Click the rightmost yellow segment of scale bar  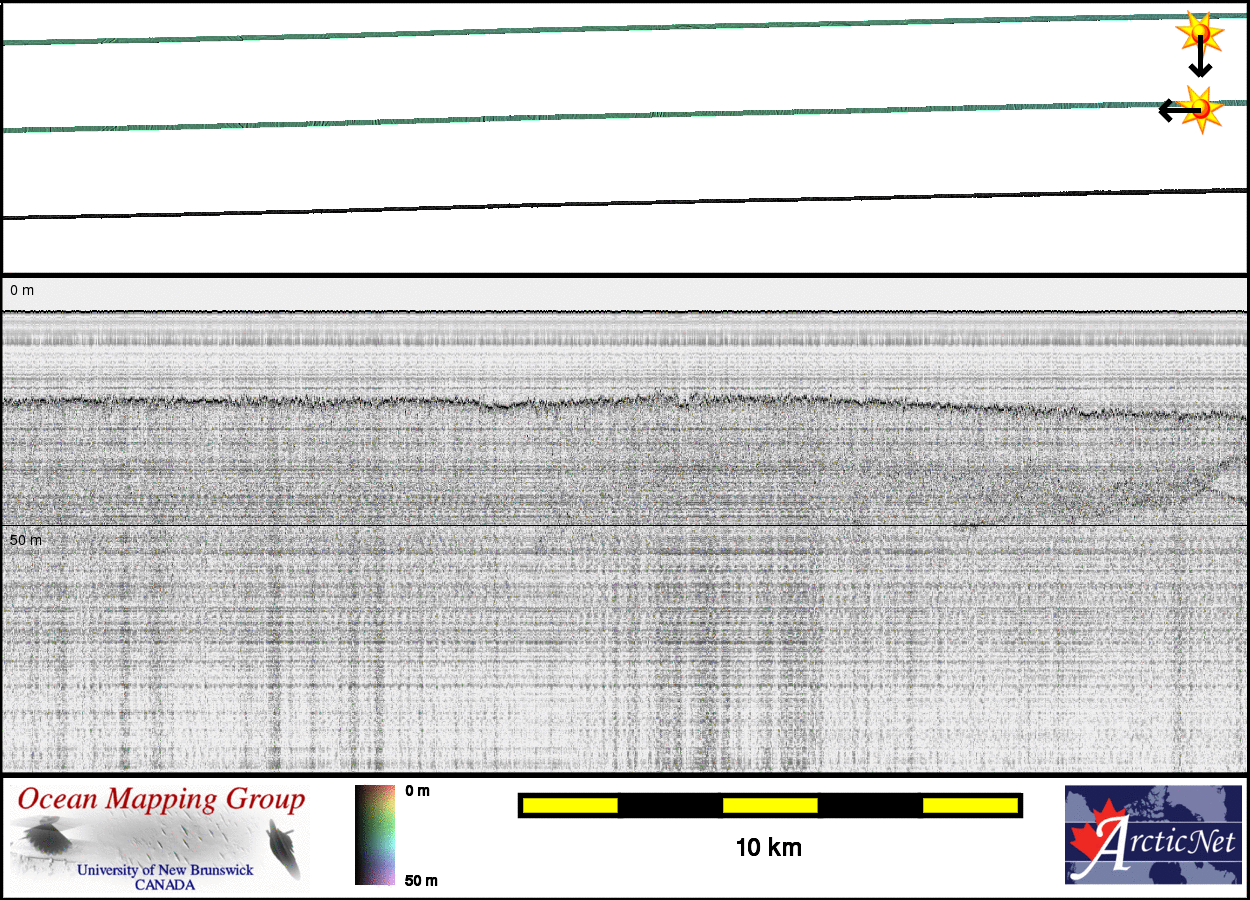pyautogui.click(x=969, y=805)
